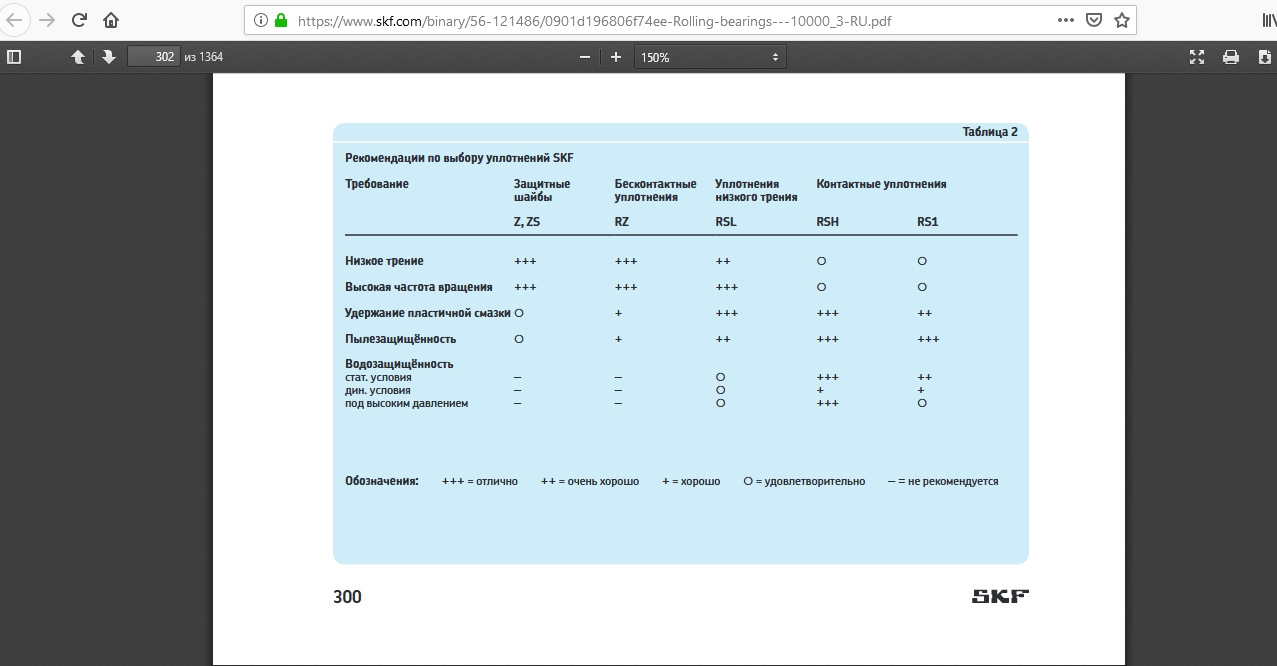Zoom out with the minus button
1277x666 pixels.
(x=585, y=57)
